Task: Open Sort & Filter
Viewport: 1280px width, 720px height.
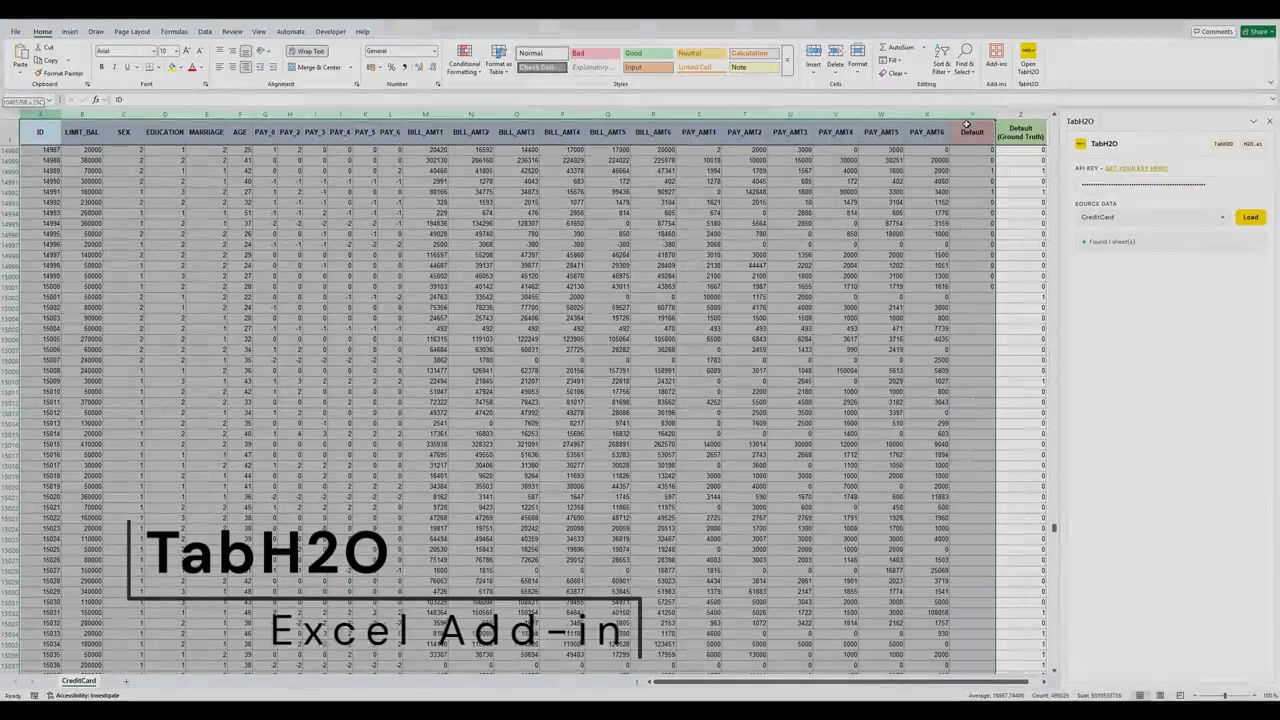Action: click(941, 59)
